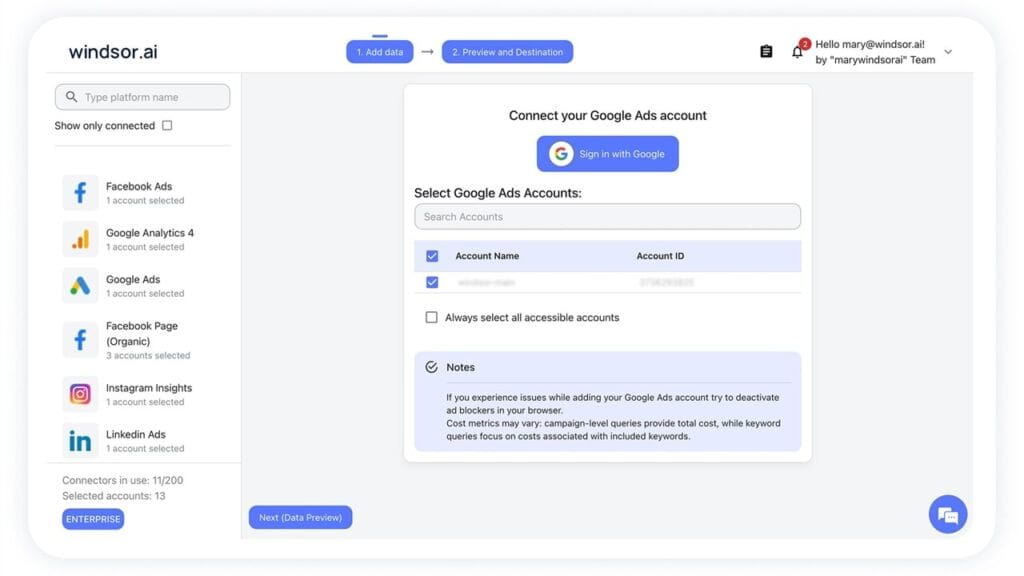Viewport: 1024px width, 576px height.
Task: Click the Account ID column header
Action: [660, 256]
